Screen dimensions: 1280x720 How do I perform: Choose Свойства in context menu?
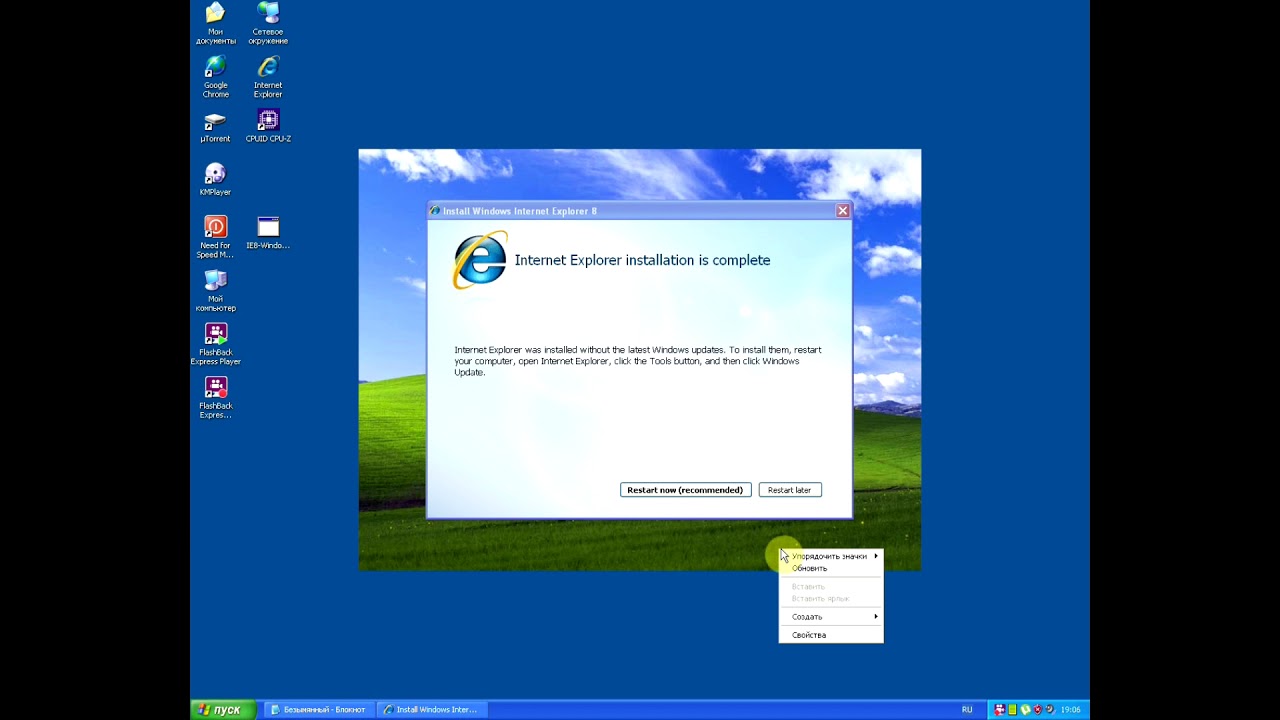[x=831, y=635]
